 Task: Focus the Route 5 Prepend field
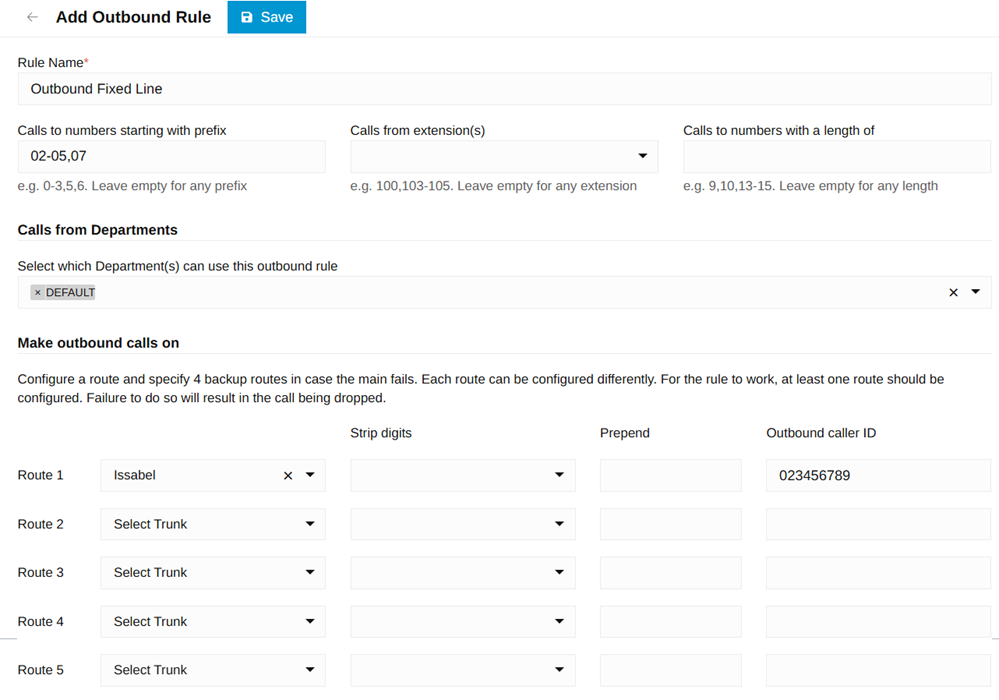tap(671, 670)
